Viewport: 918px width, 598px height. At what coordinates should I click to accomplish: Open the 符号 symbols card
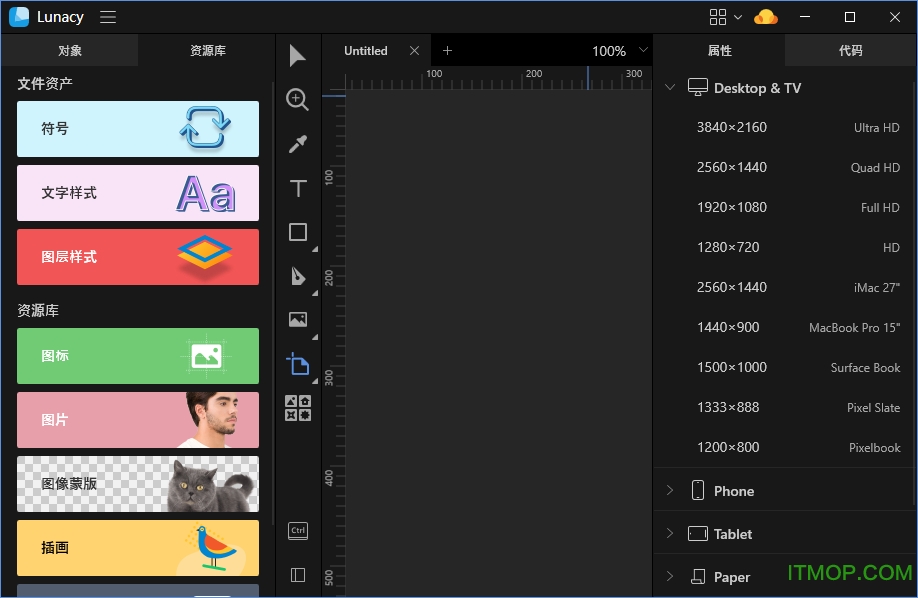(x=138, y=129)
